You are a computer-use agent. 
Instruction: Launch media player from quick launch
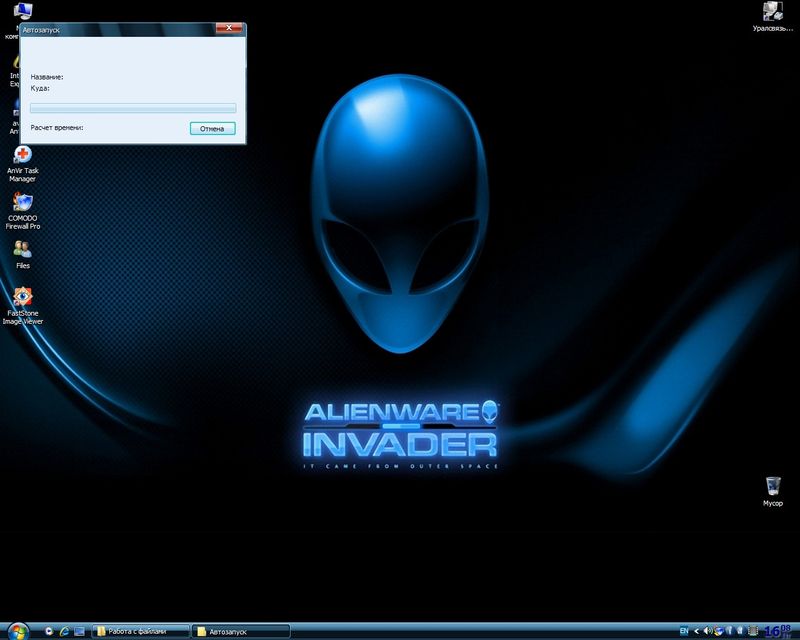pyautogui.click(x=49, y=632)
